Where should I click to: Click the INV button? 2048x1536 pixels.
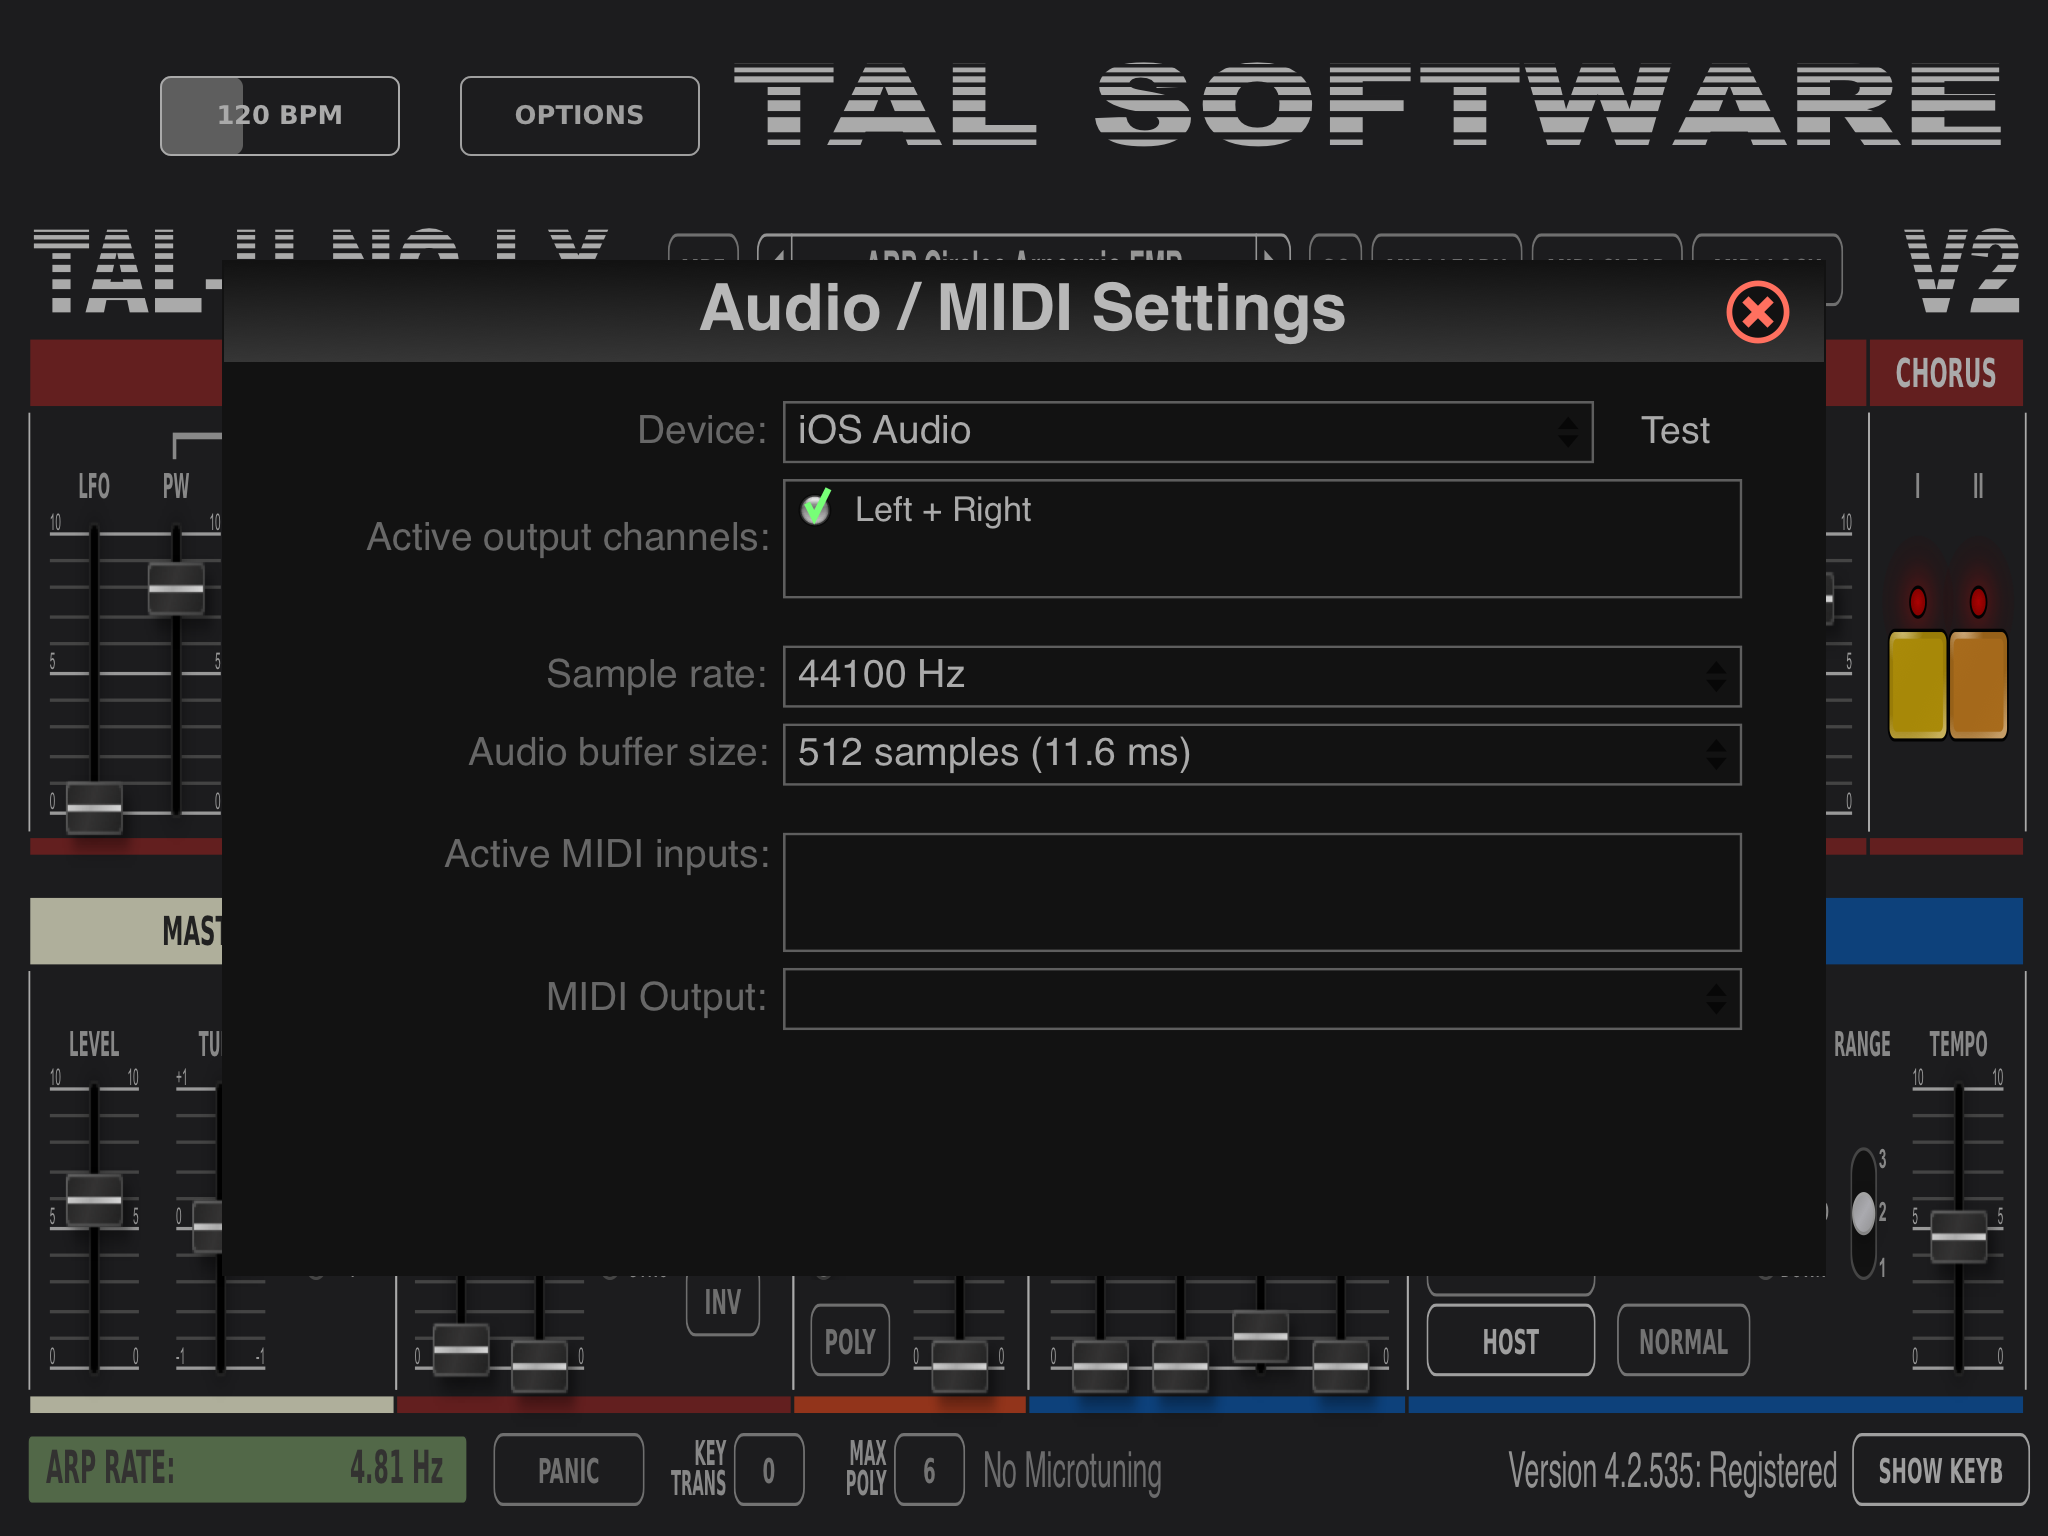click(722, 1302)
